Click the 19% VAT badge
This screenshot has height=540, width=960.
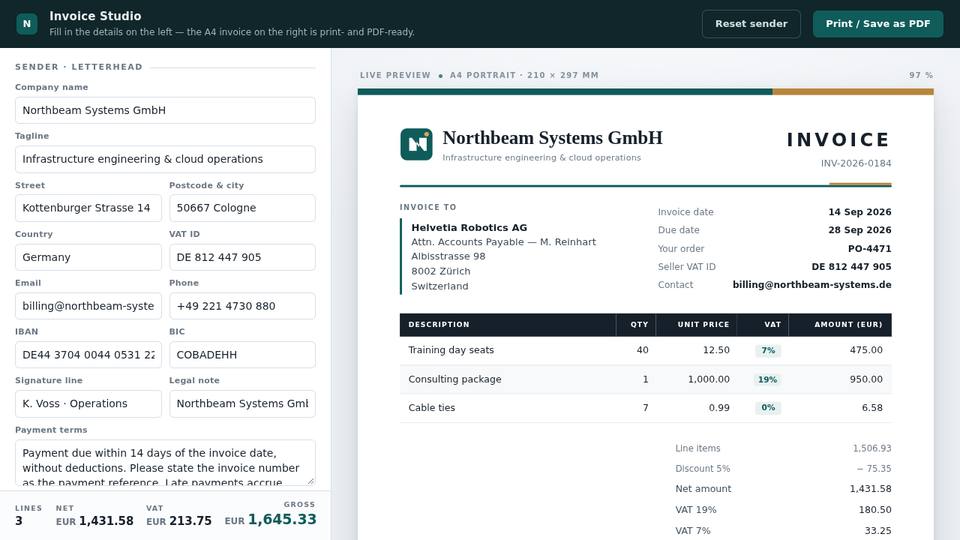tap(768, 380)
